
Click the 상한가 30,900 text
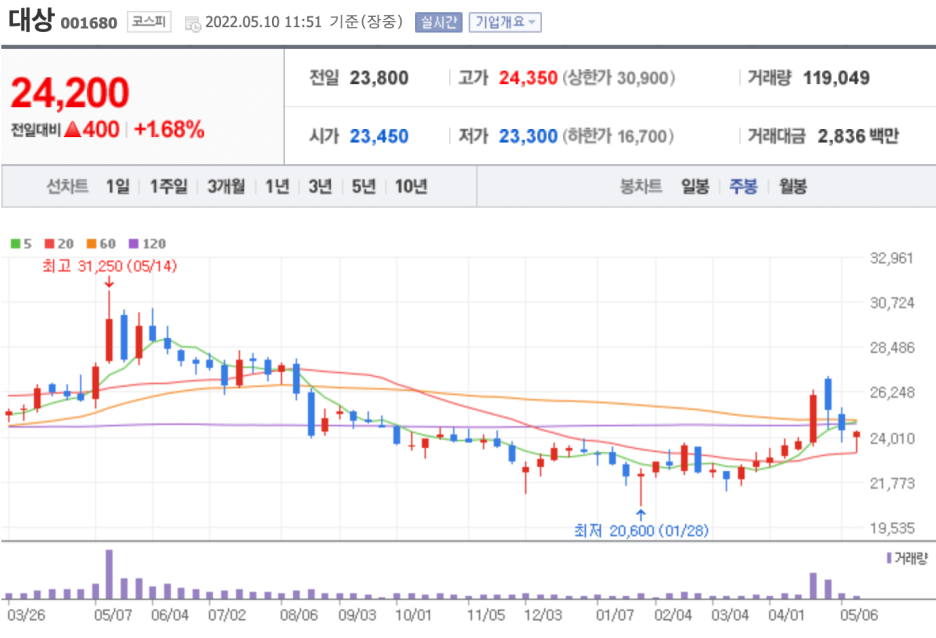(x=619, y=78)
